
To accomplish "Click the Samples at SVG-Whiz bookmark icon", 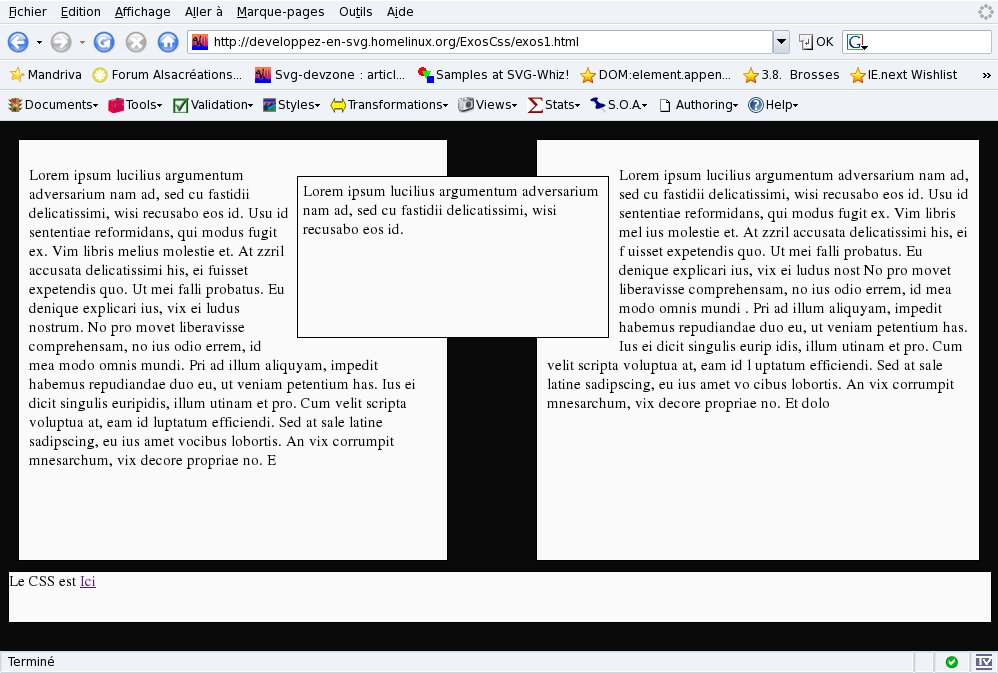I will (x=425, y=74).
